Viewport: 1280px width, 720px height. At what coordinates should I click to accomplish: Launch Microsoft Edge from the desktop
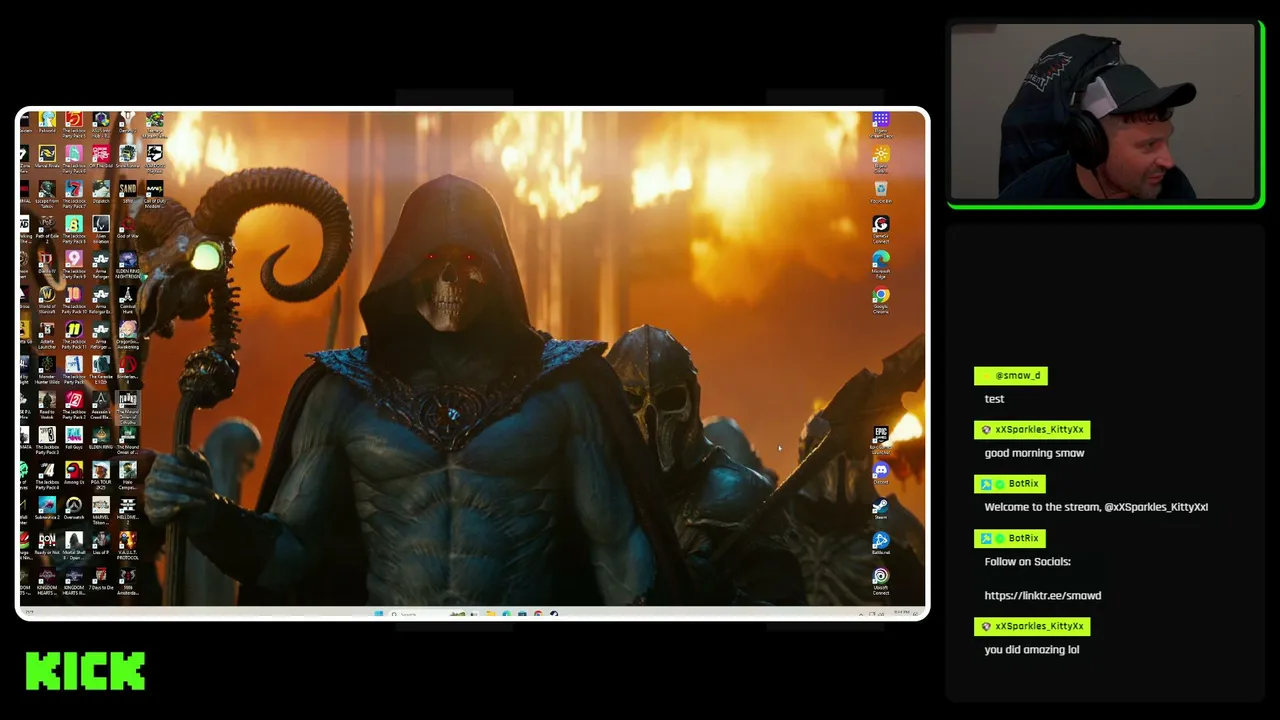(881, 262)
